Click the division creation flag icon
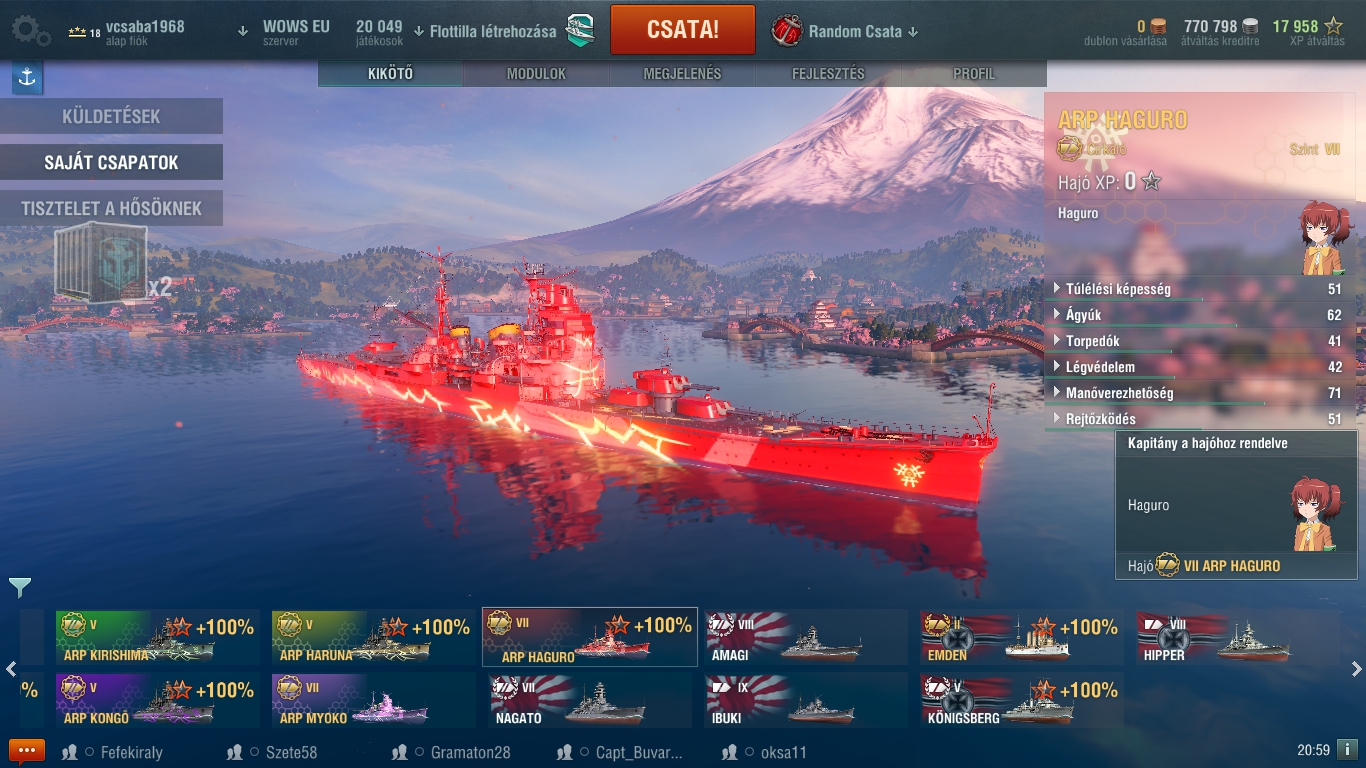Viewport: 1366px width, 768px height. coord(580,30)
